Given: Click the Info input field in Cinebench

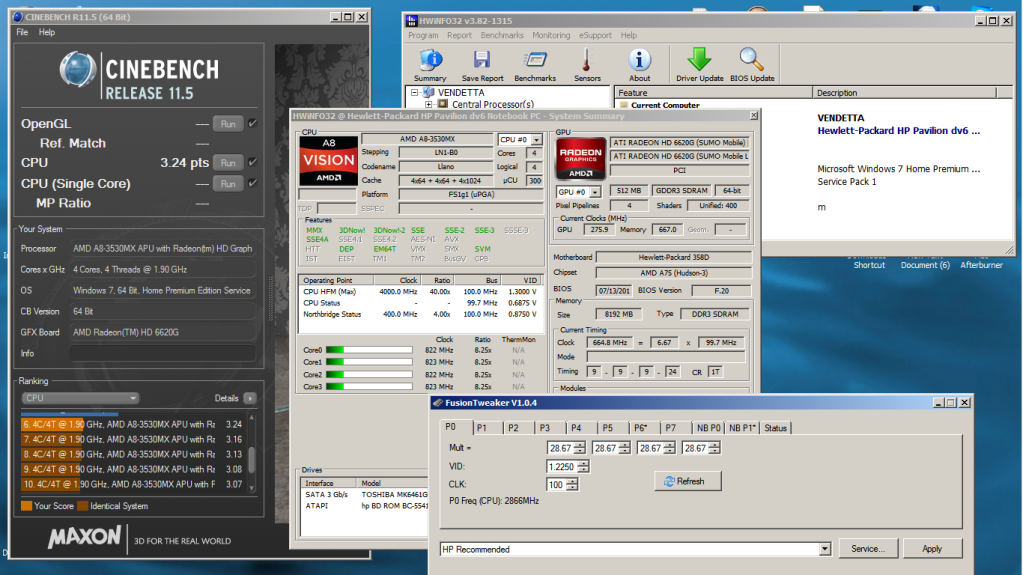Looking at the screenshot, I should [162, 353].
